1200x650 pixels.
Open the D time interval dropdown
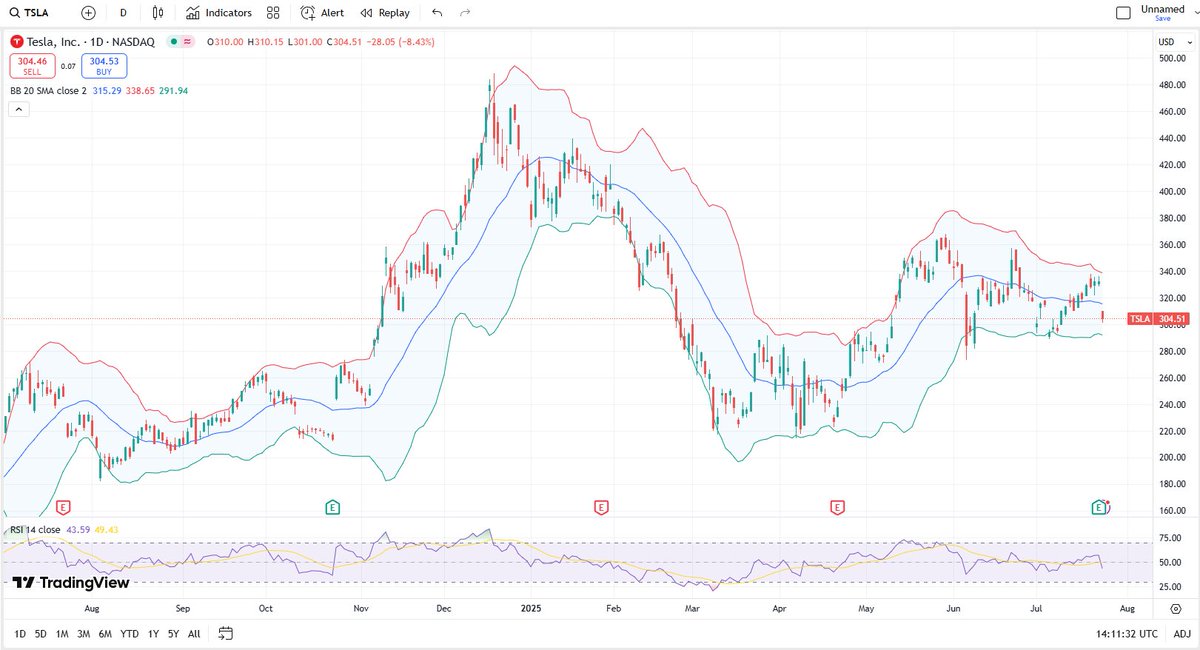click(123, 13)
